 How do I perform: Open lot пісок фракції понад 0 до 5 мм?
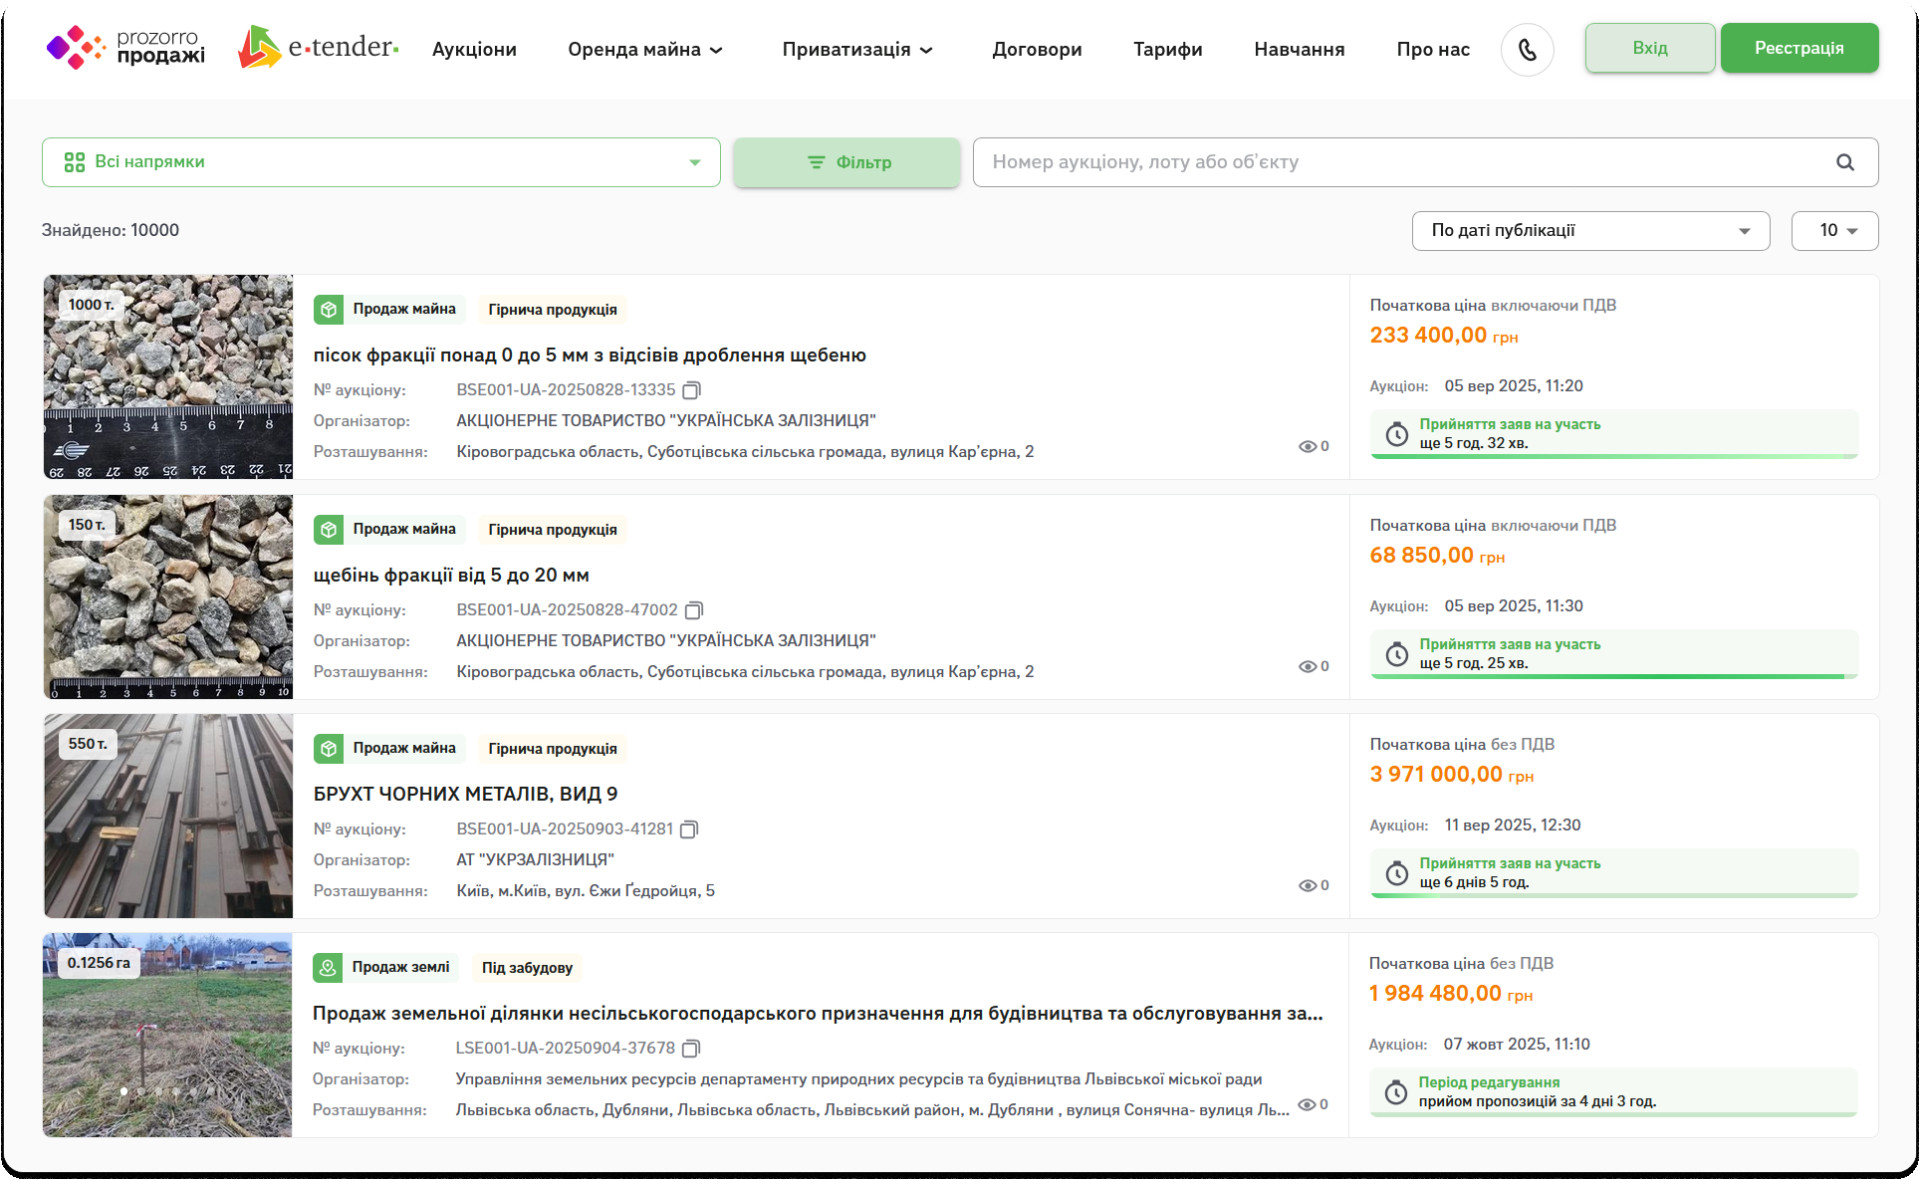pos(589,355)
